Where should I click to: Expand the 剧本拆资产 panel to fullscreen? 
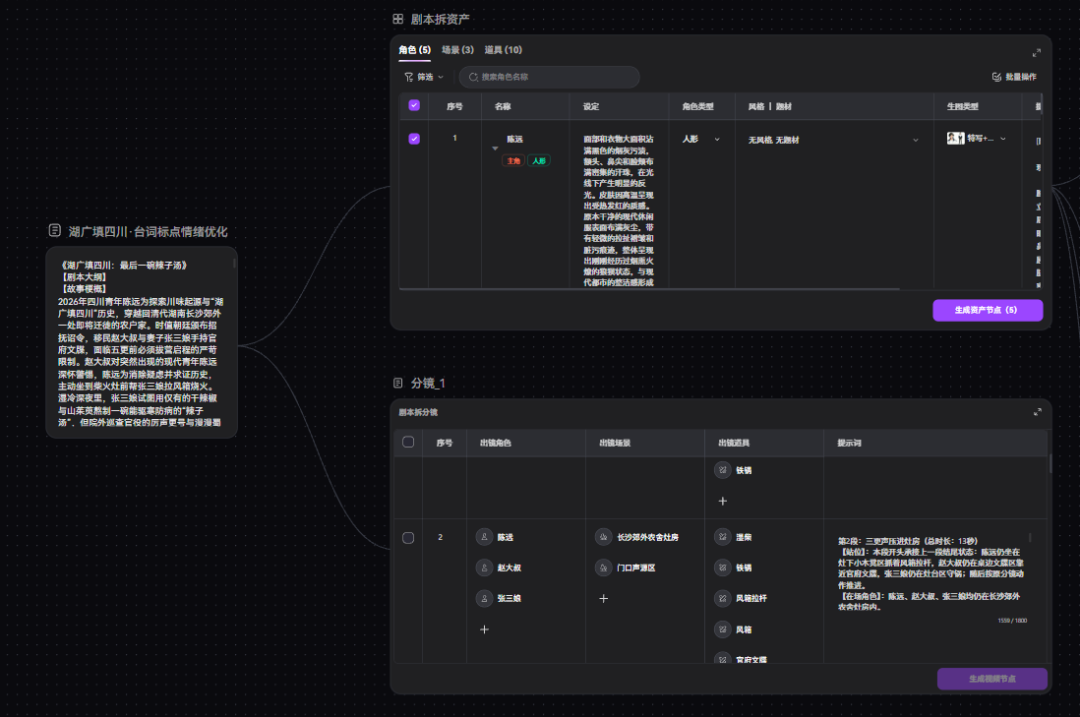(x=1037, y=53)
